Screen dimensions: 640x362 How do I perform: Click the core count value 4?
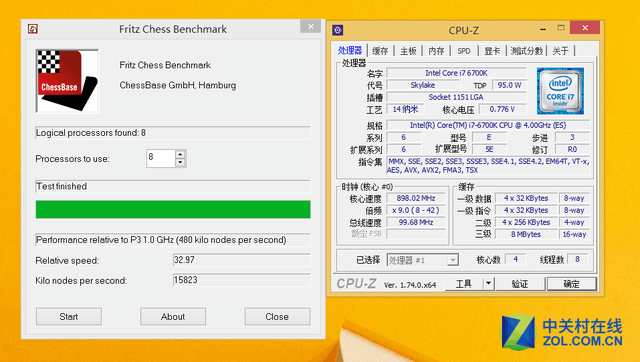click(x=516, y=259)
